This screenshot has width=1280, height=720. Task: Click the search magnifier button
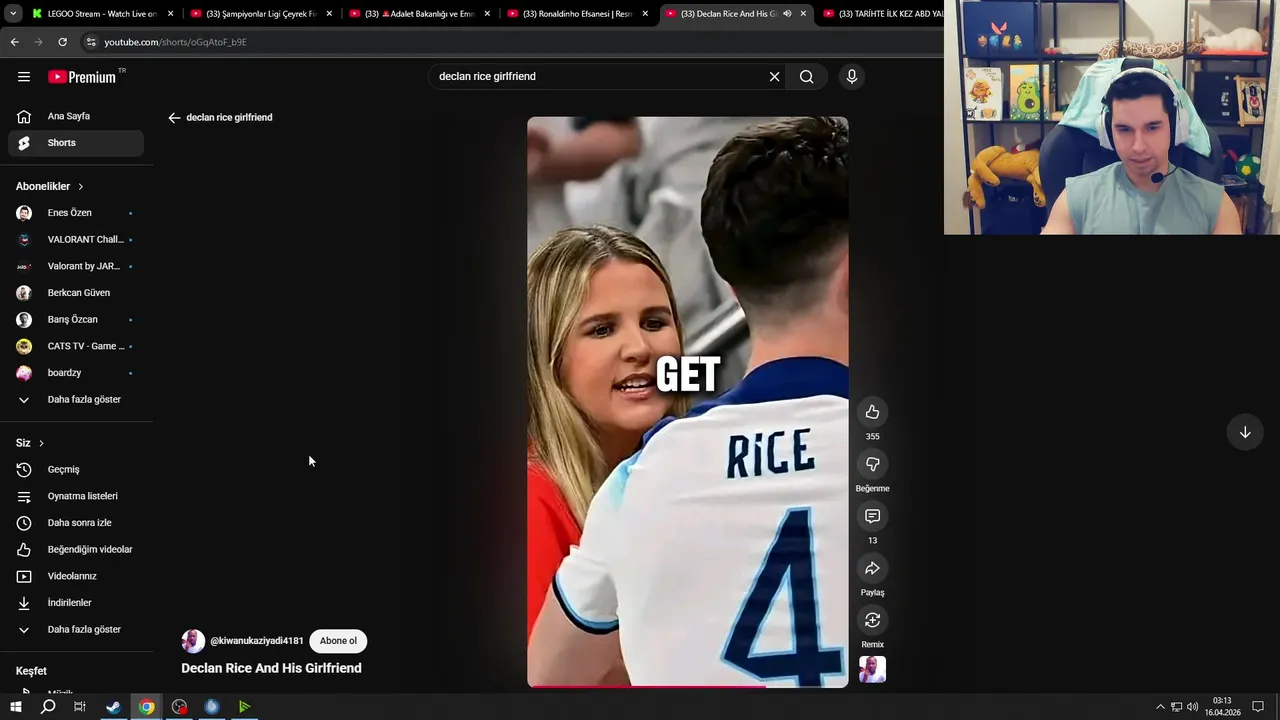pyautogui.click(x=807, y=77)
